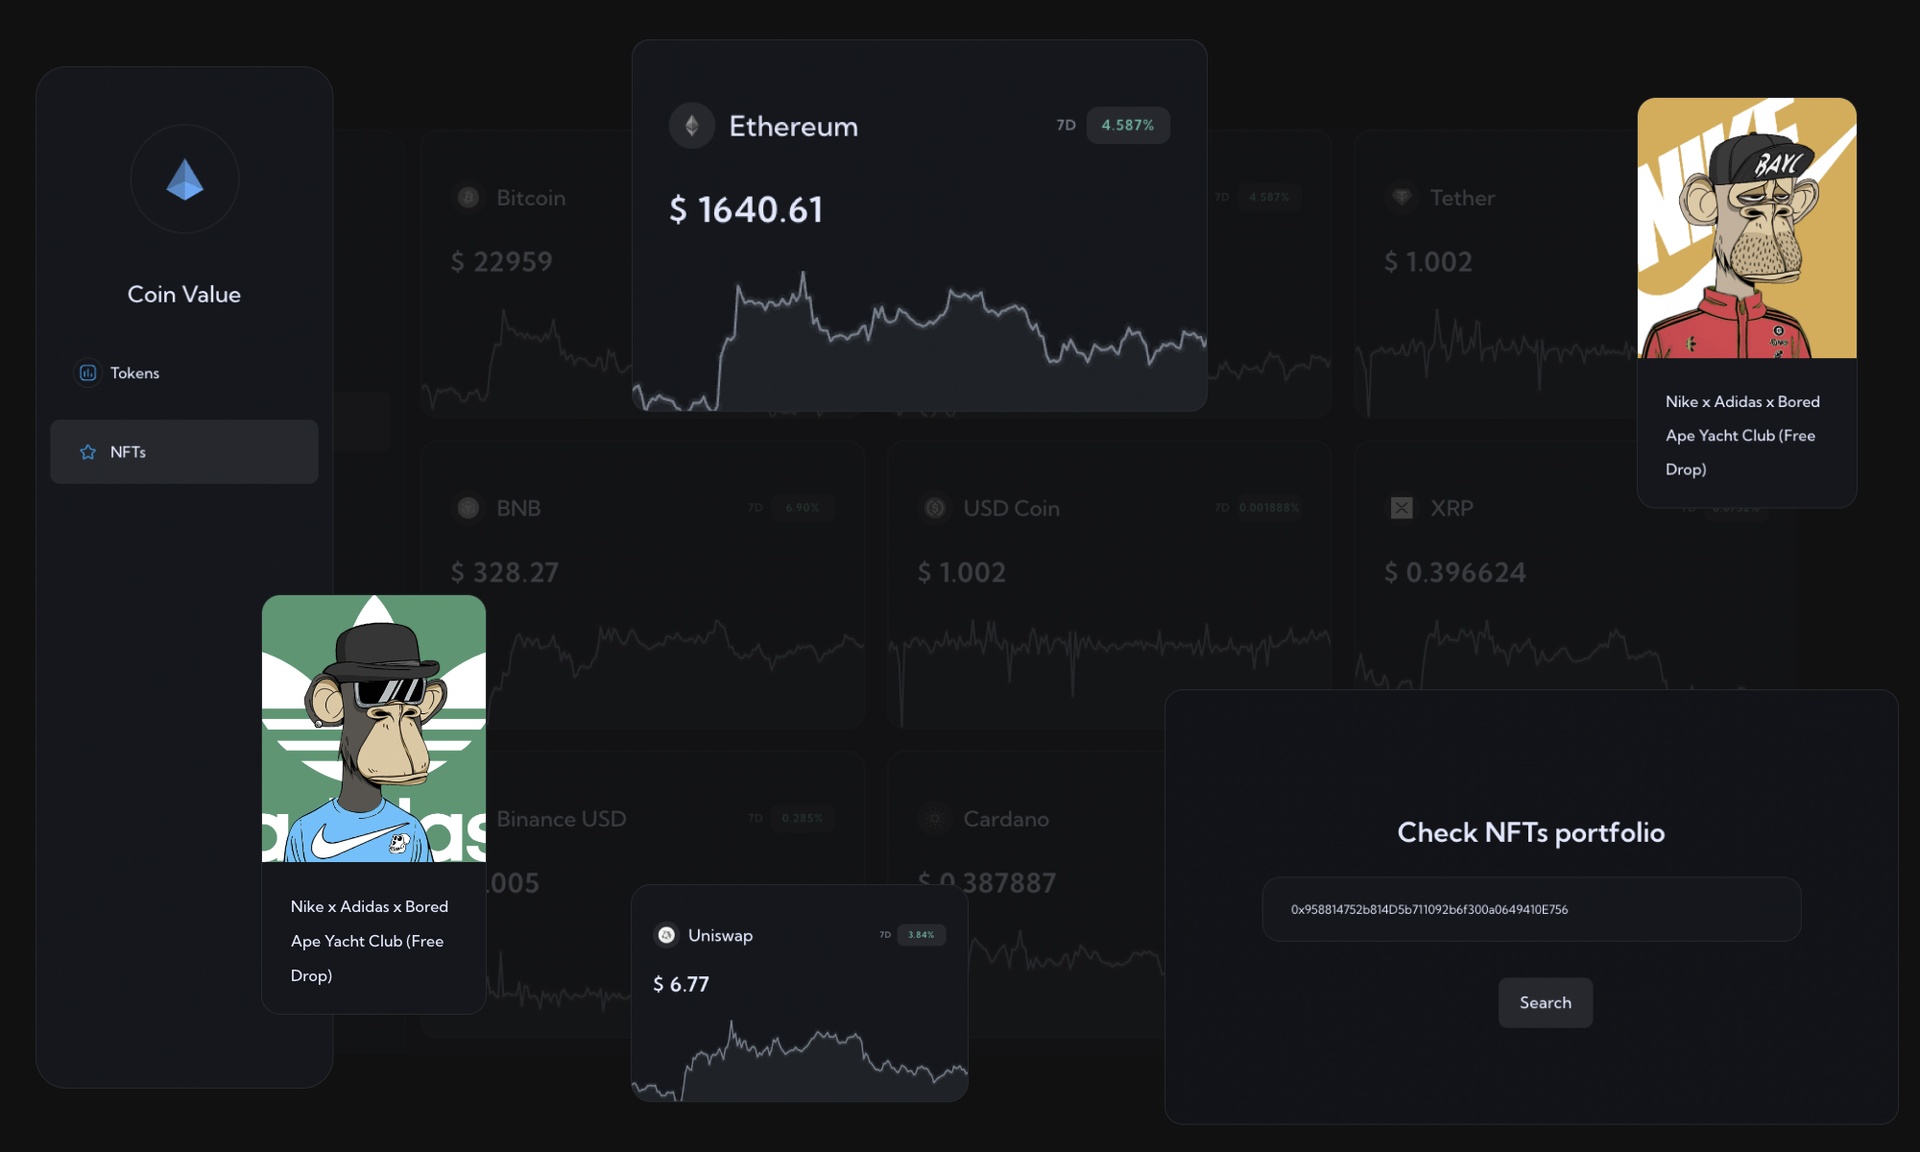Open the Nike ape NFT thumbnail with BAYC cap
This screenshot has width=1920, height=1152.
click(x=1747, y=228)
